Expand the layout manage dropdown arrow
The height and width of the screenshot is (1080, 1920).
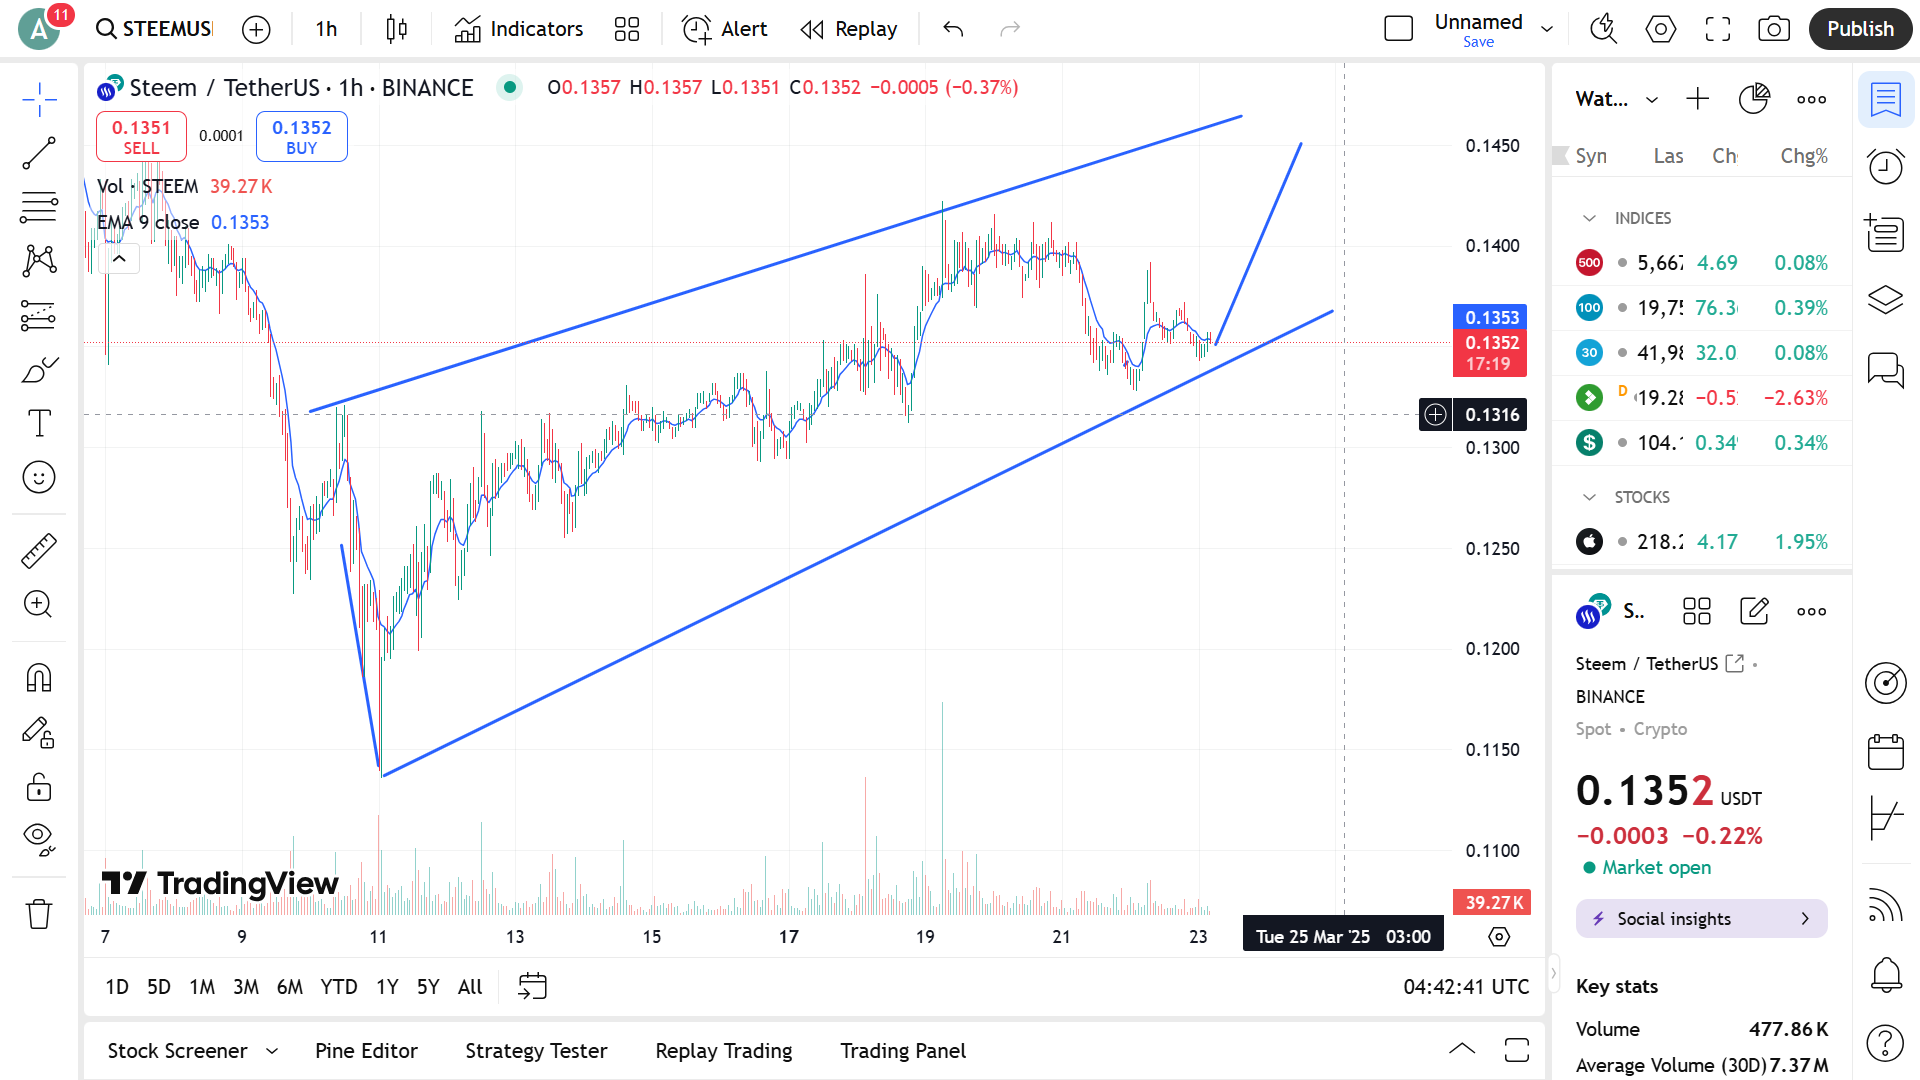coord(1547,29)
